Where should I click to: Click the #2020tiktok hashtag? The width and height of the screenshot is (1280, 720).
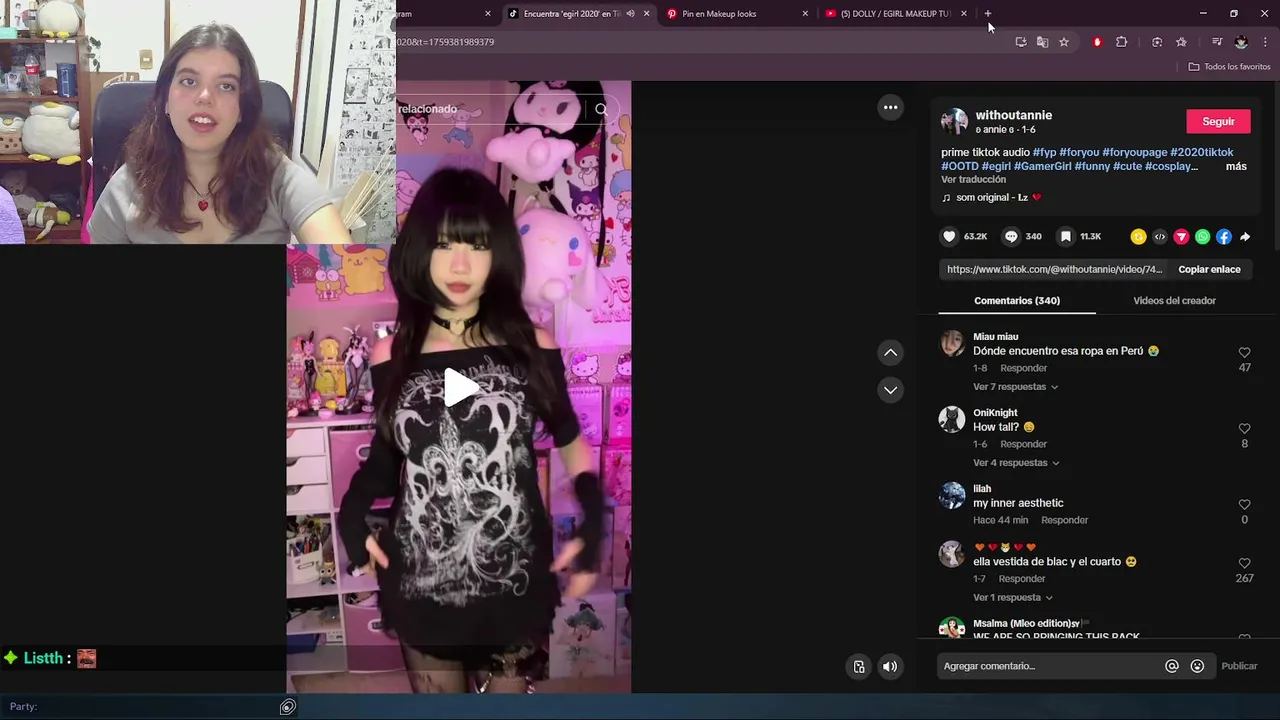(1201, 153)
